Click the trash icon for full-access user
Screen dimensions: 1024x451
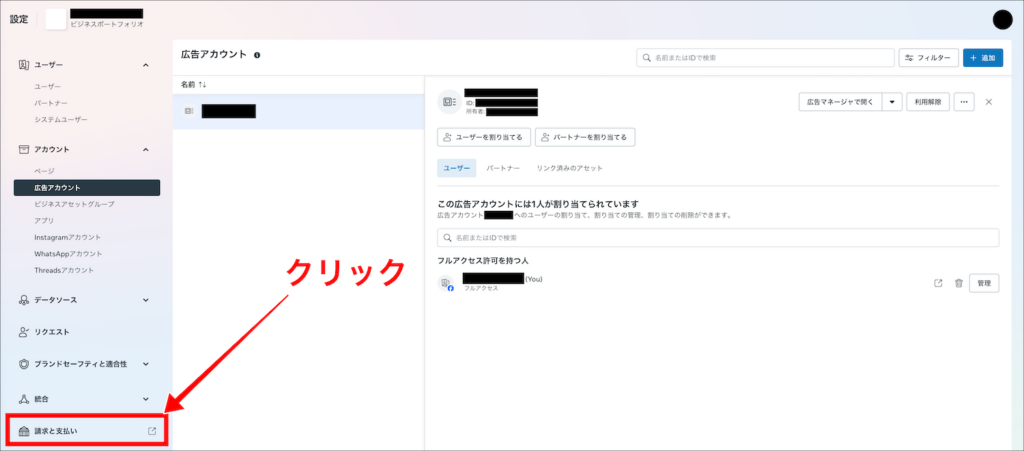click(x=959, y=283)
